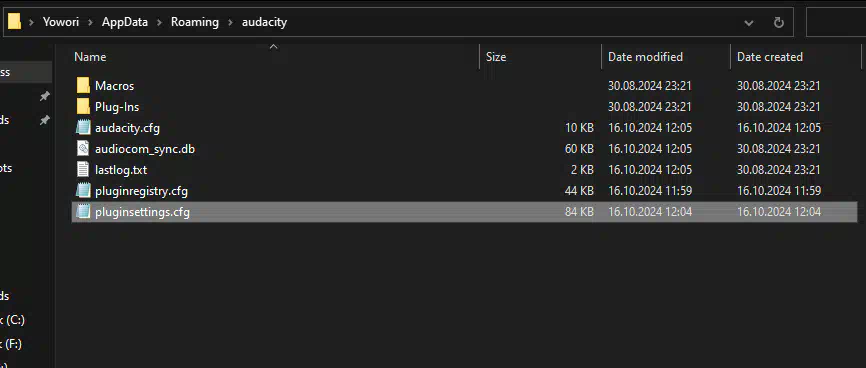Screen dimensions: 866x368
Task: Click the refresh icon in address bar
Action: [x=779, y=23]
